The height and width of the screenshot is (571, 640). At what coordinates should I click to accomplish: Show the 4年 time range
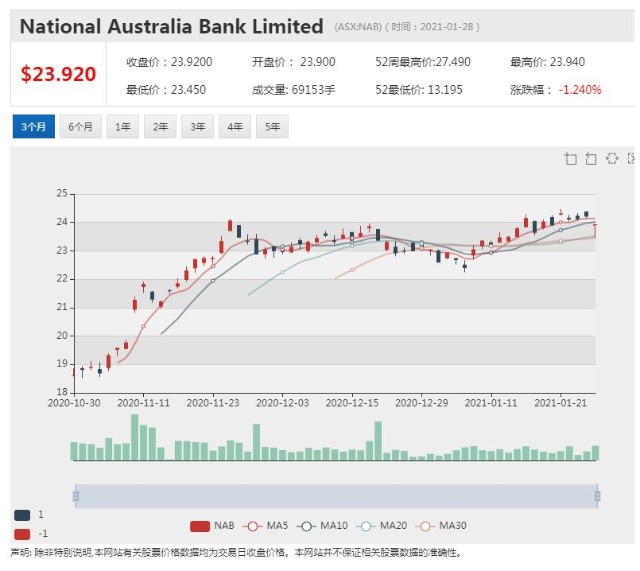pyautogui.click(x=235, y=127)
